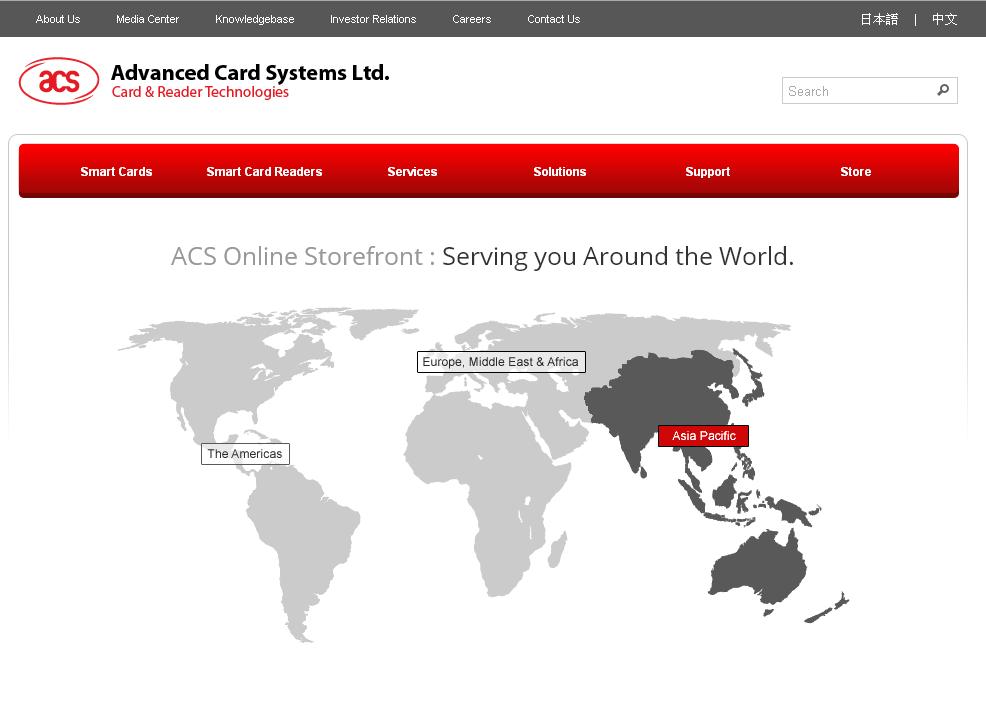Click the ACS oval logo

pos(58,80)
